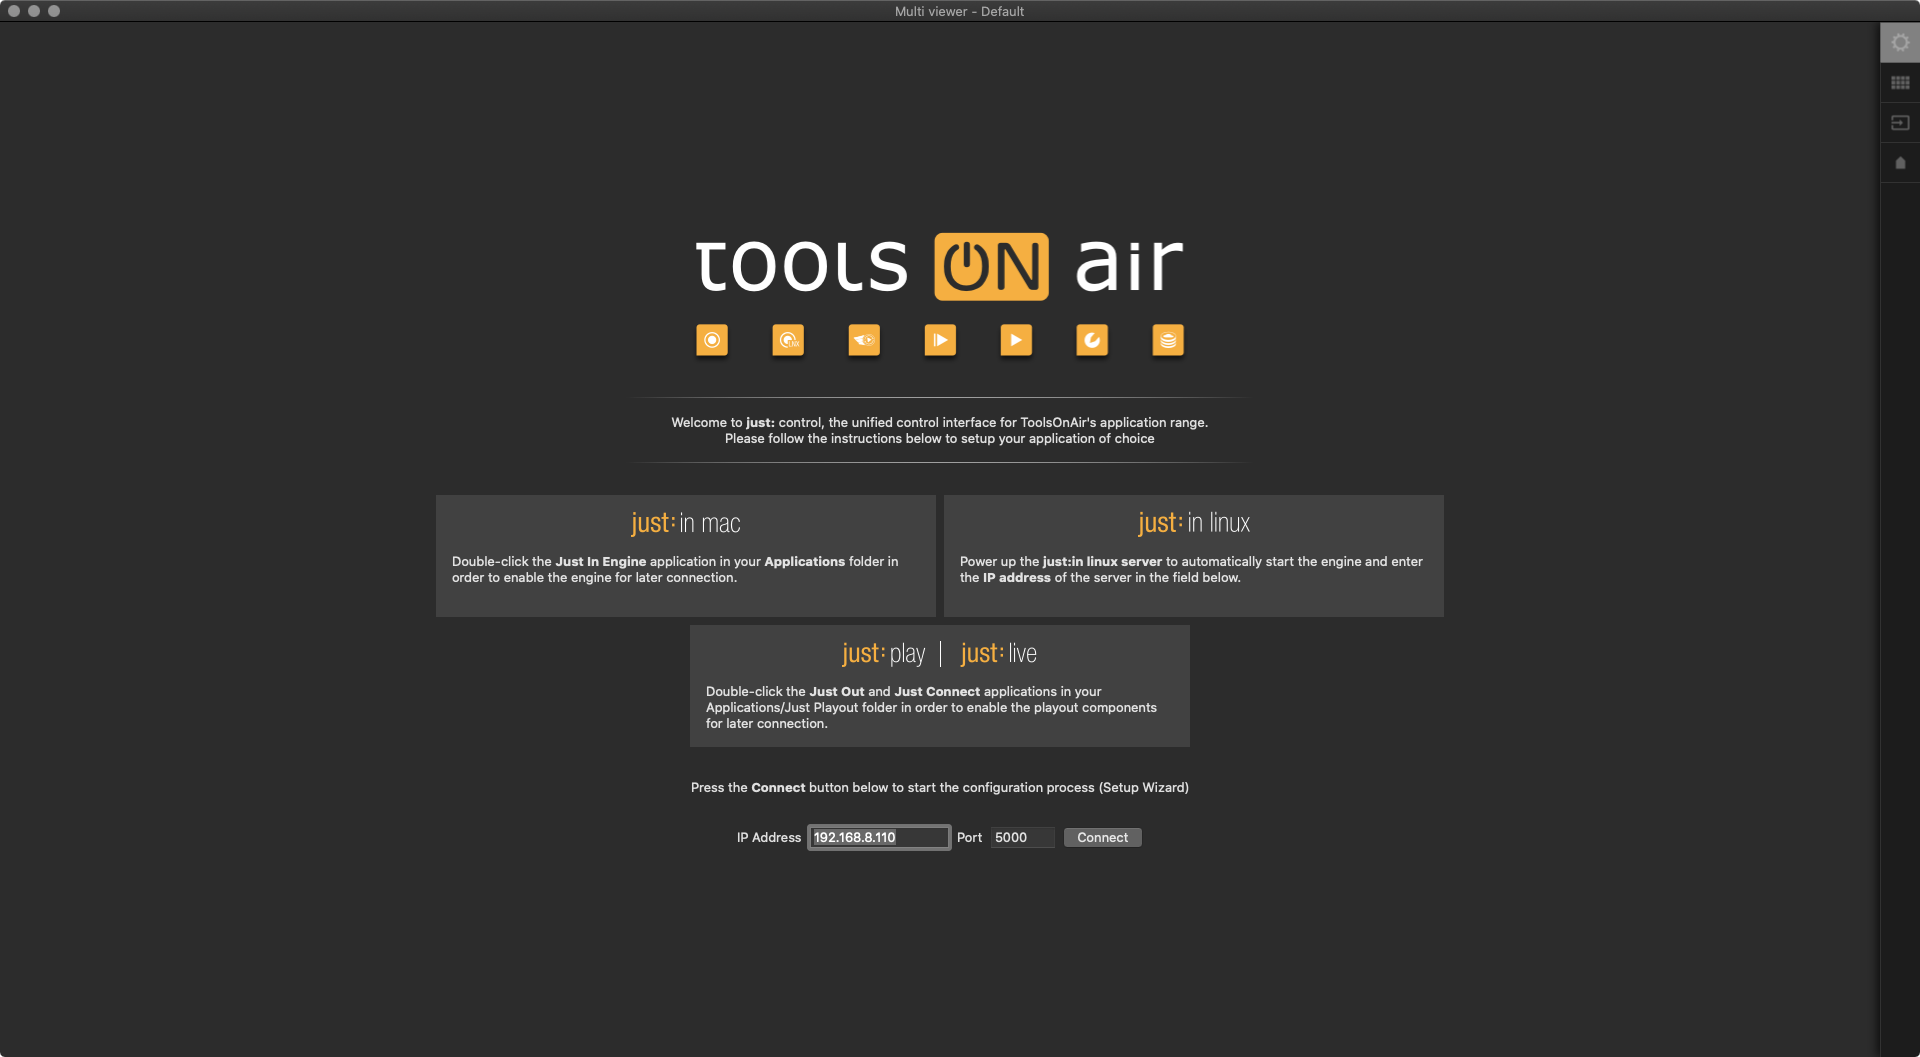This screenshot has width=1920, height=1057.
Task: Click the just:in mac heading
Action: click(x=686, y=523)
